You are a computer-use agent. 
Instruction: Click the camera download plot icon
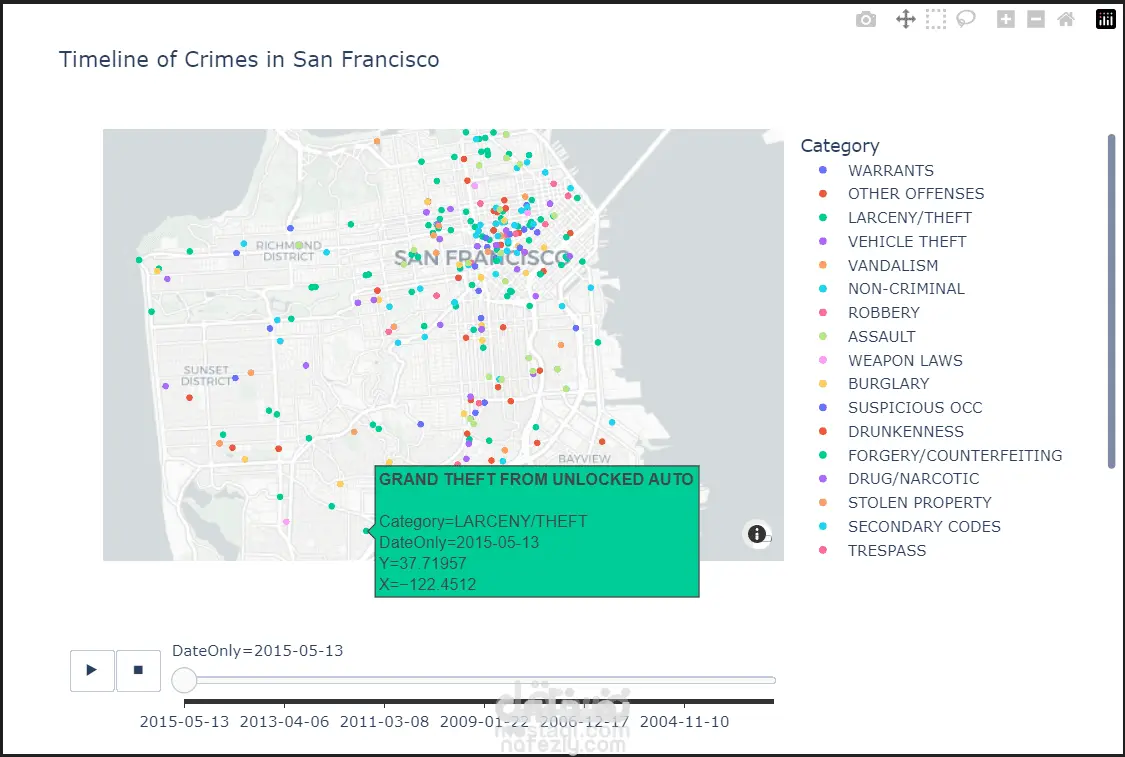click(866, 19)
